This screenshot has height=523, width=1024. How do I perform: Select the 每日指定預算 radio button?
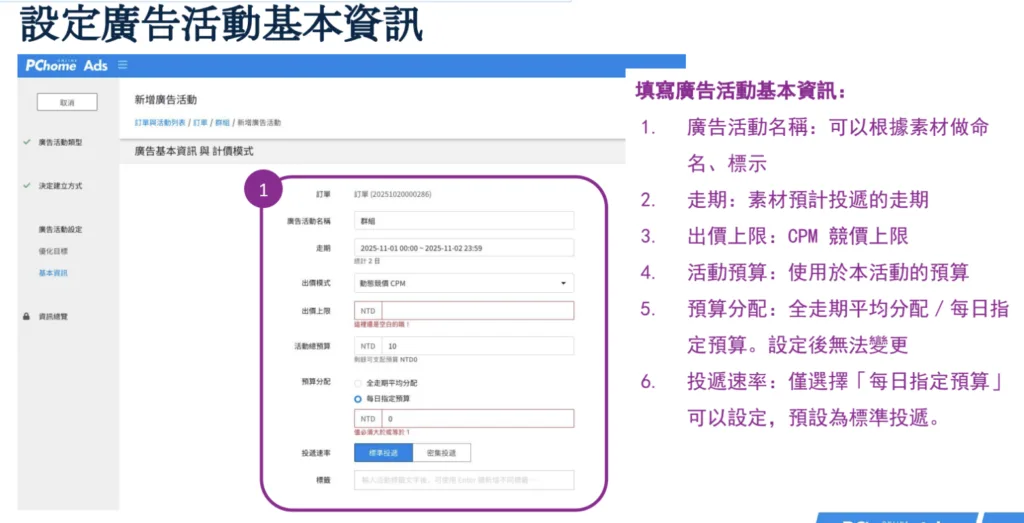click(x=359, y=398)
